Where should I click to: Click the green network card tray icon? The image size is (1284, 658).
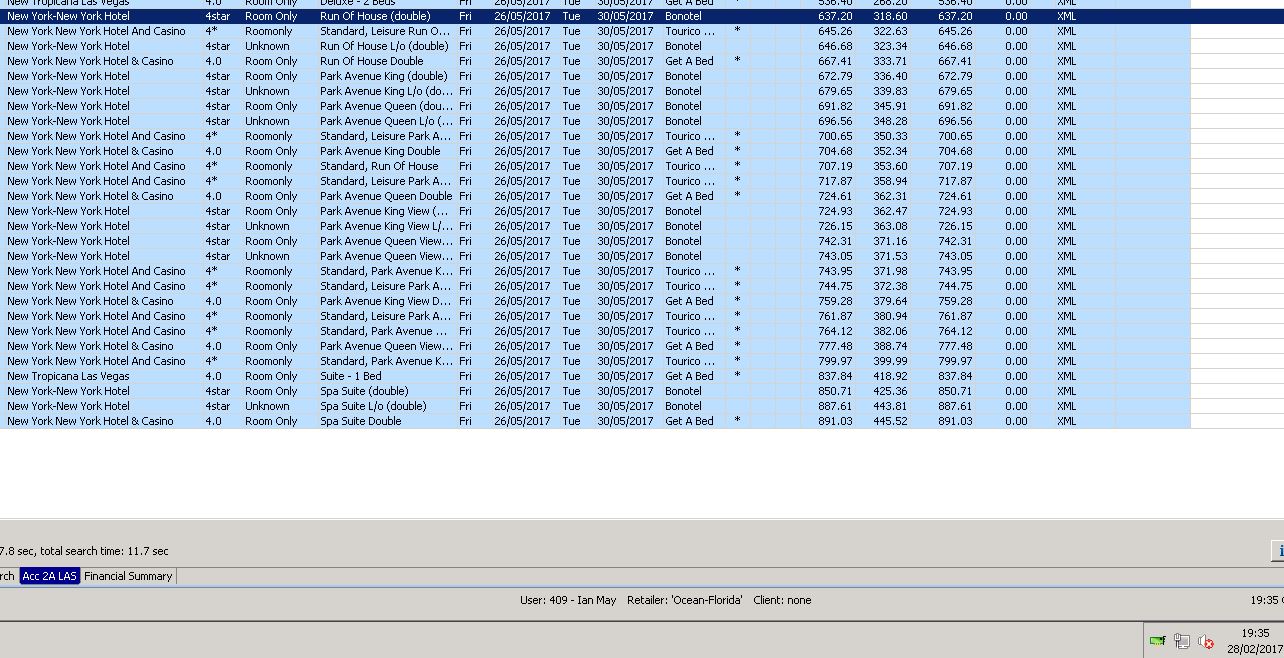1158,641
